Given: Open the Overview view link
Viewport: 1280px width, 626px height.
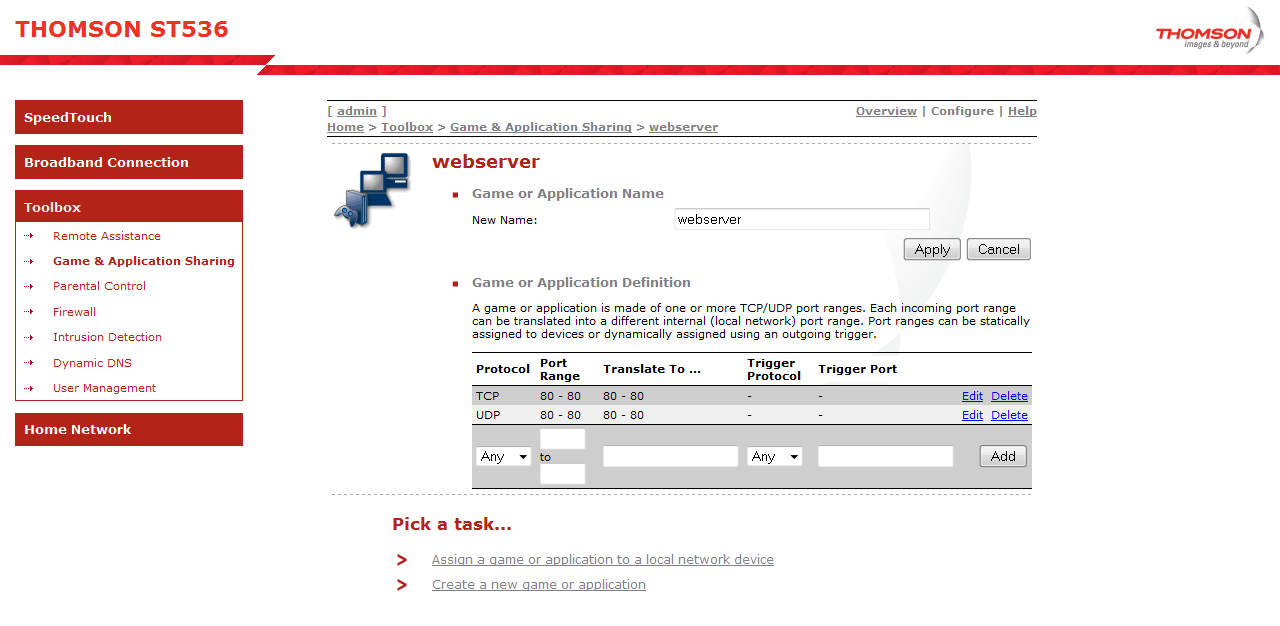Looking at the screenshot, I should [x=886, y=111].
